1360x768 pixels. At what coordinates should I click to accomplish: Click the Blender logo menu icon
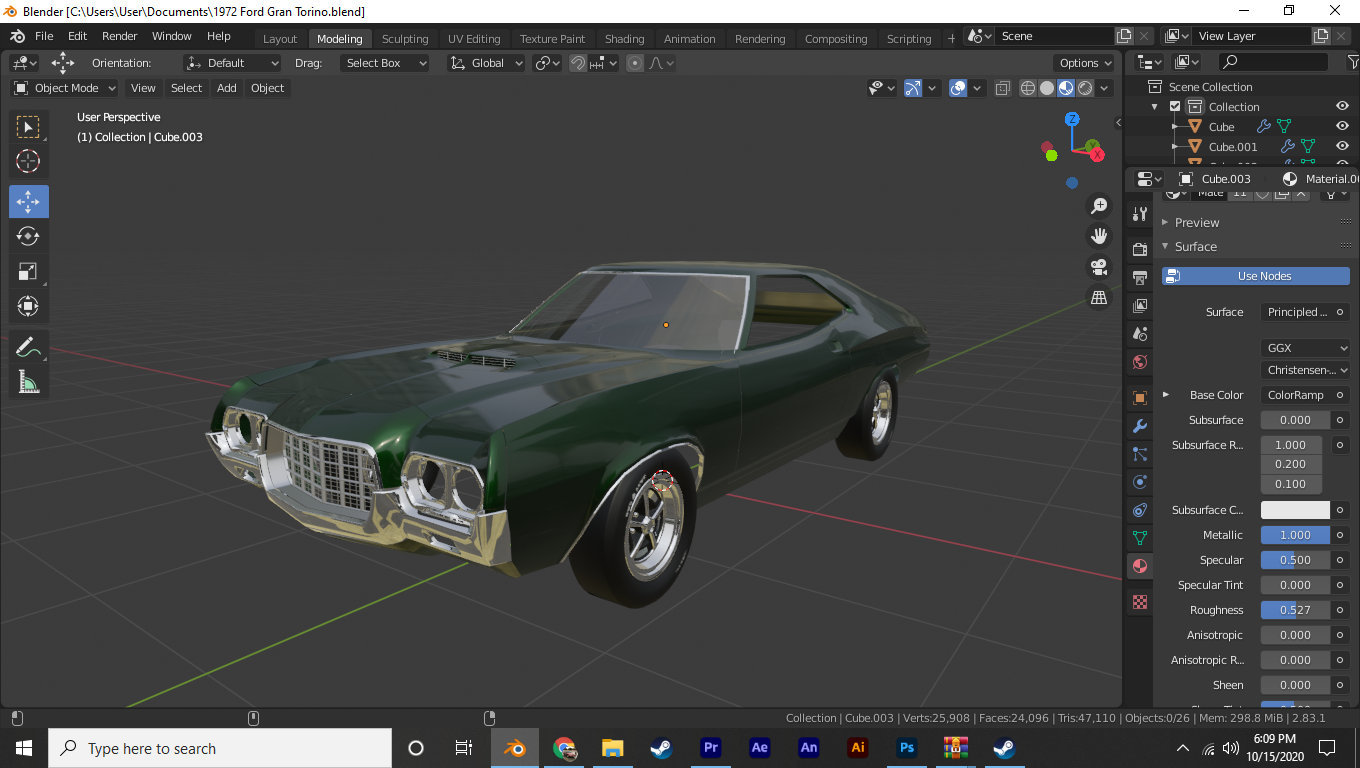18,36
